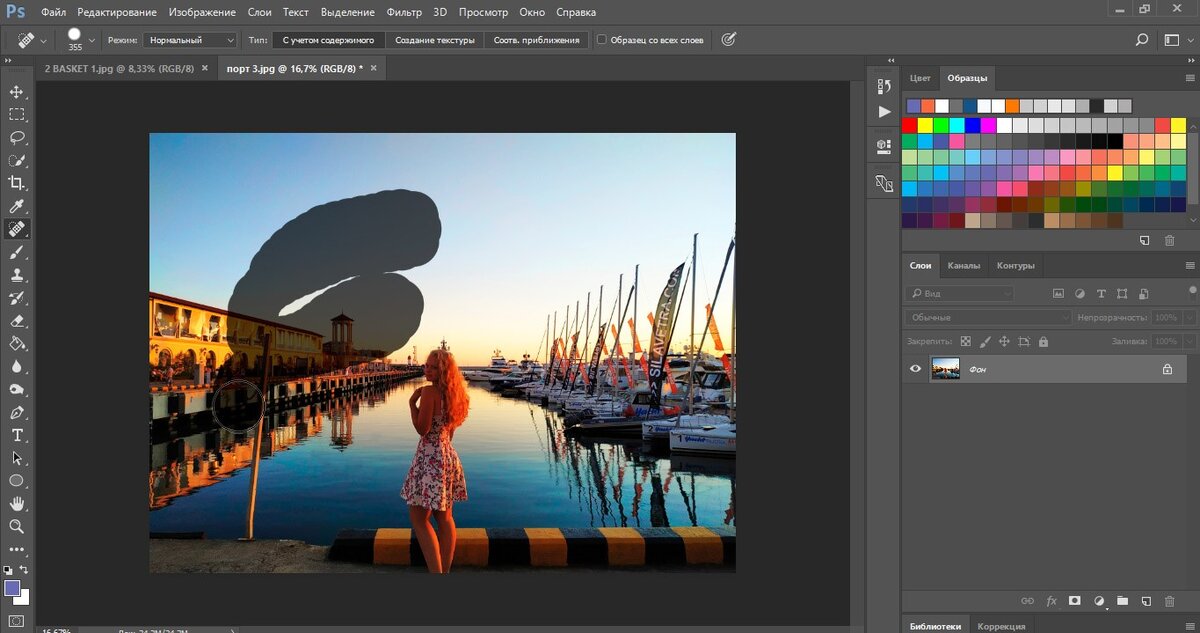Select the Crop tool
This screenshot has width=1200, height=633.
click(x=17, y=183)
